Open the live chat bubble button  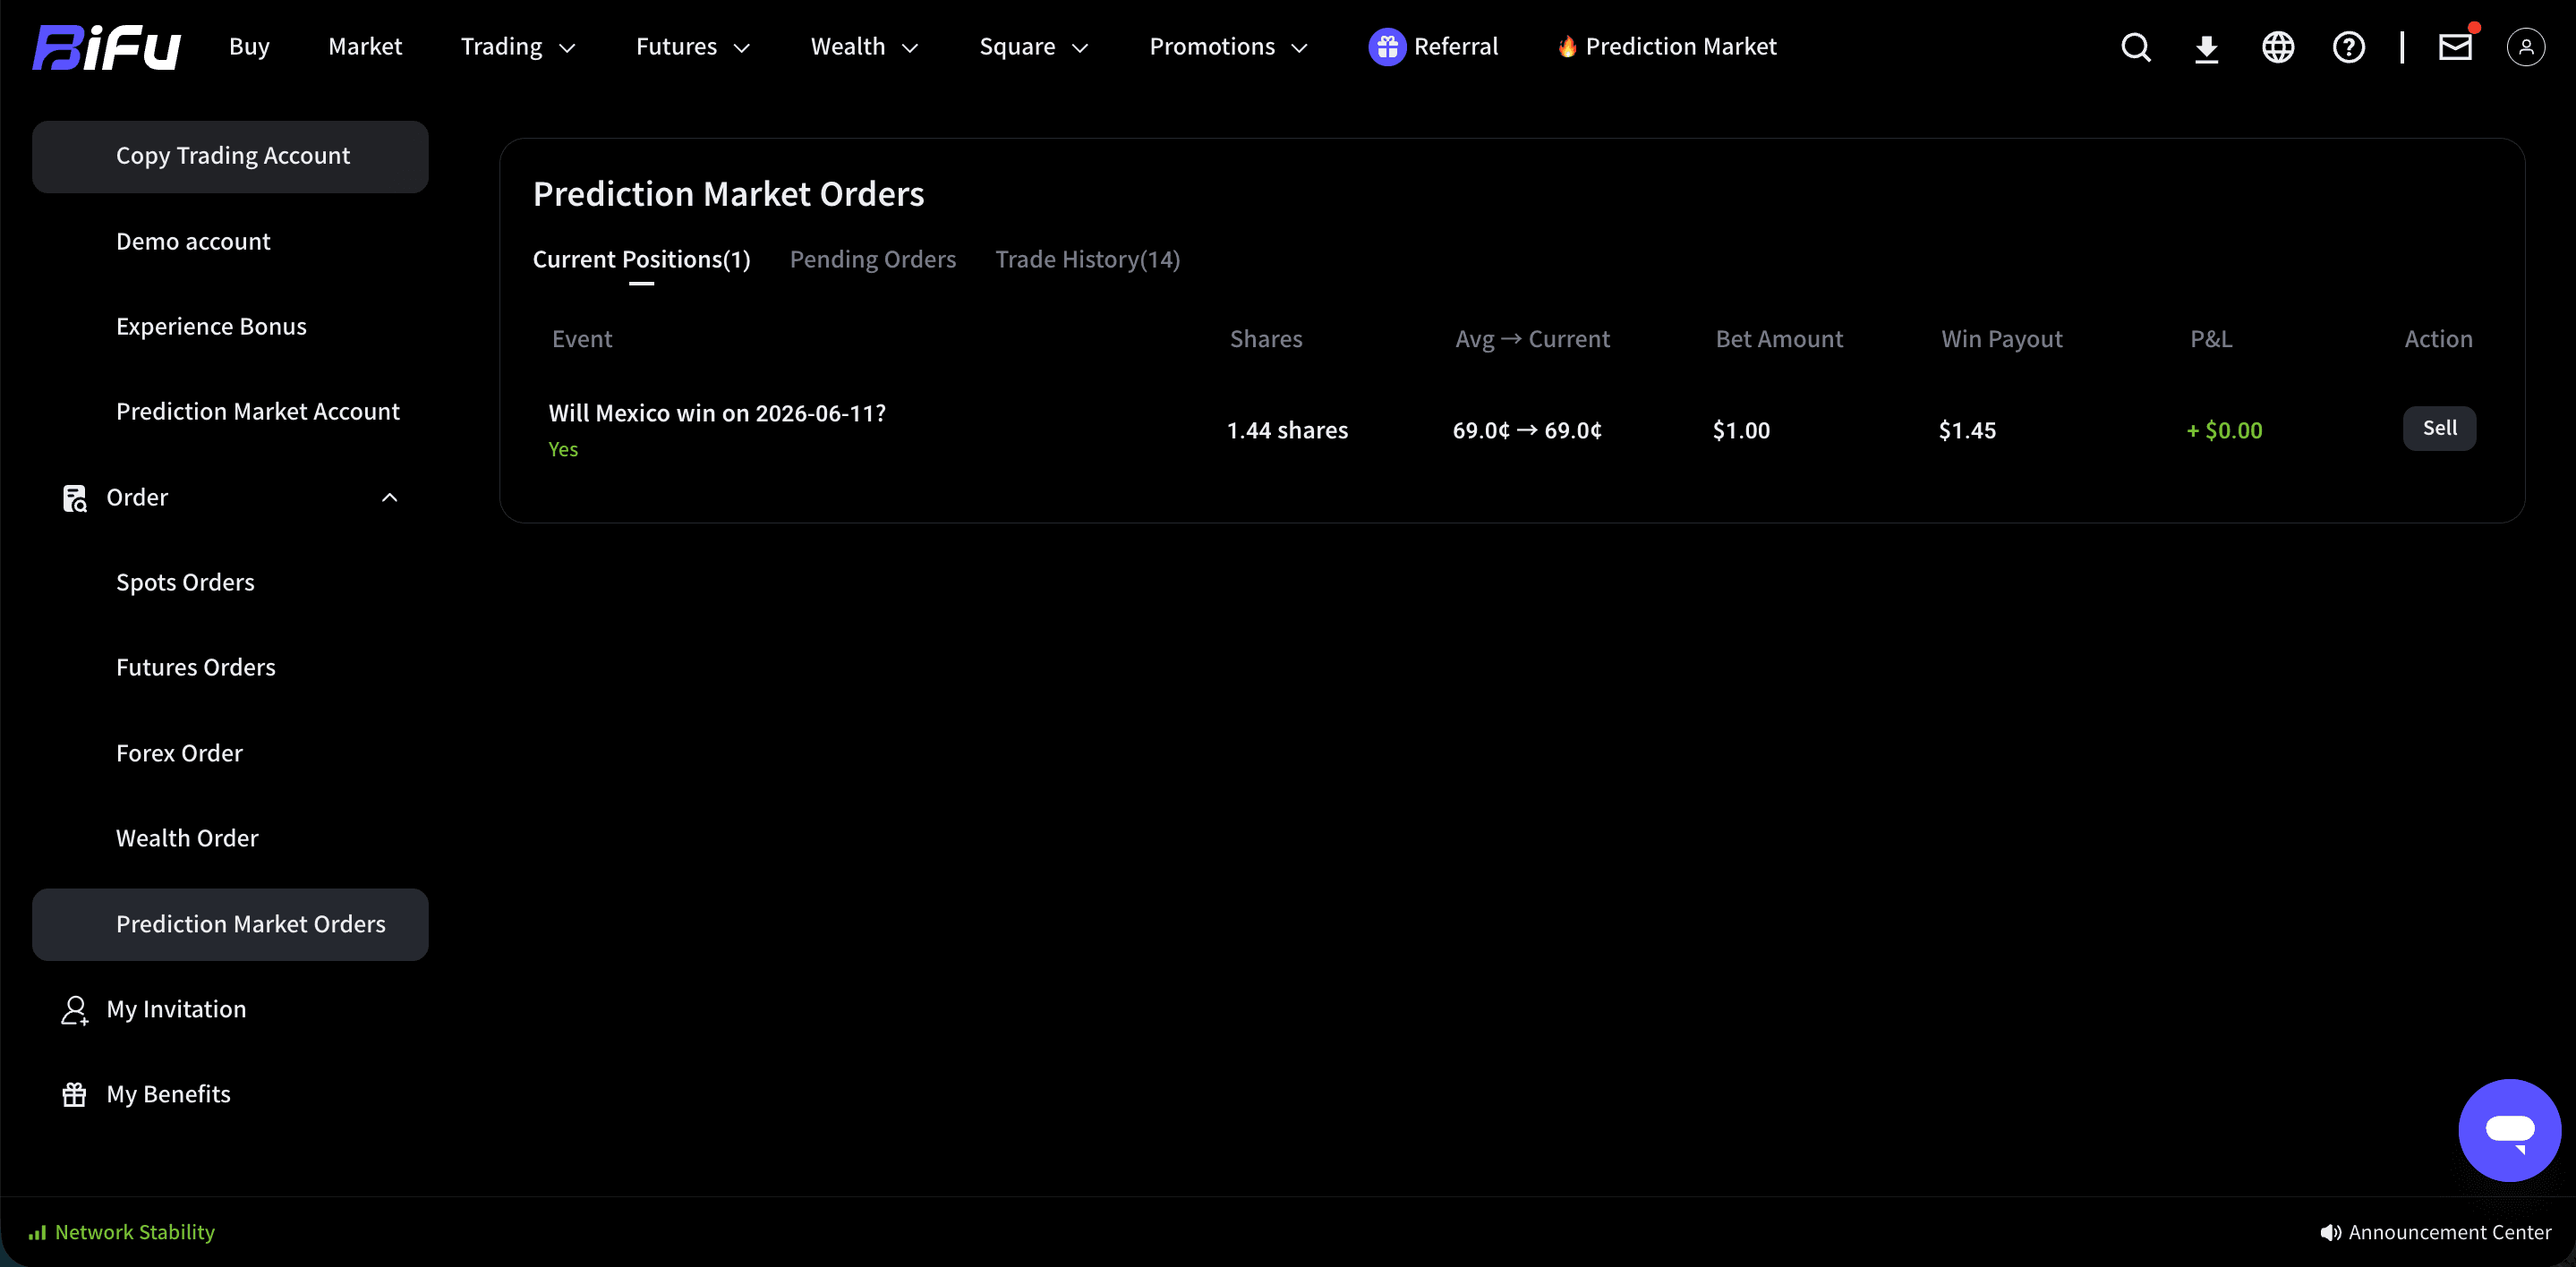coord(2509,1130)
